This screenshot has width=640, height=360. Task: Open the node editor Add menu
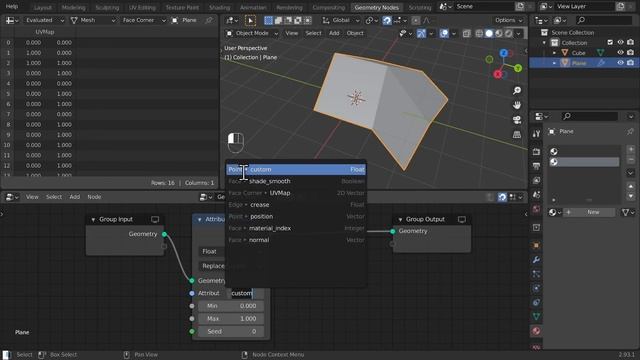pos(74,197)
